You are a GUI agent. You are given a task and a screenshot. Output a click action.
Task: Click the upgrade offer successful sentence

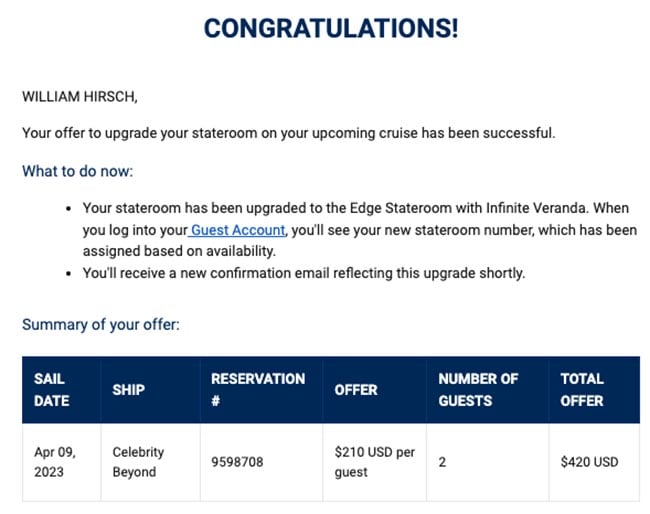click(x=289, y=133)
